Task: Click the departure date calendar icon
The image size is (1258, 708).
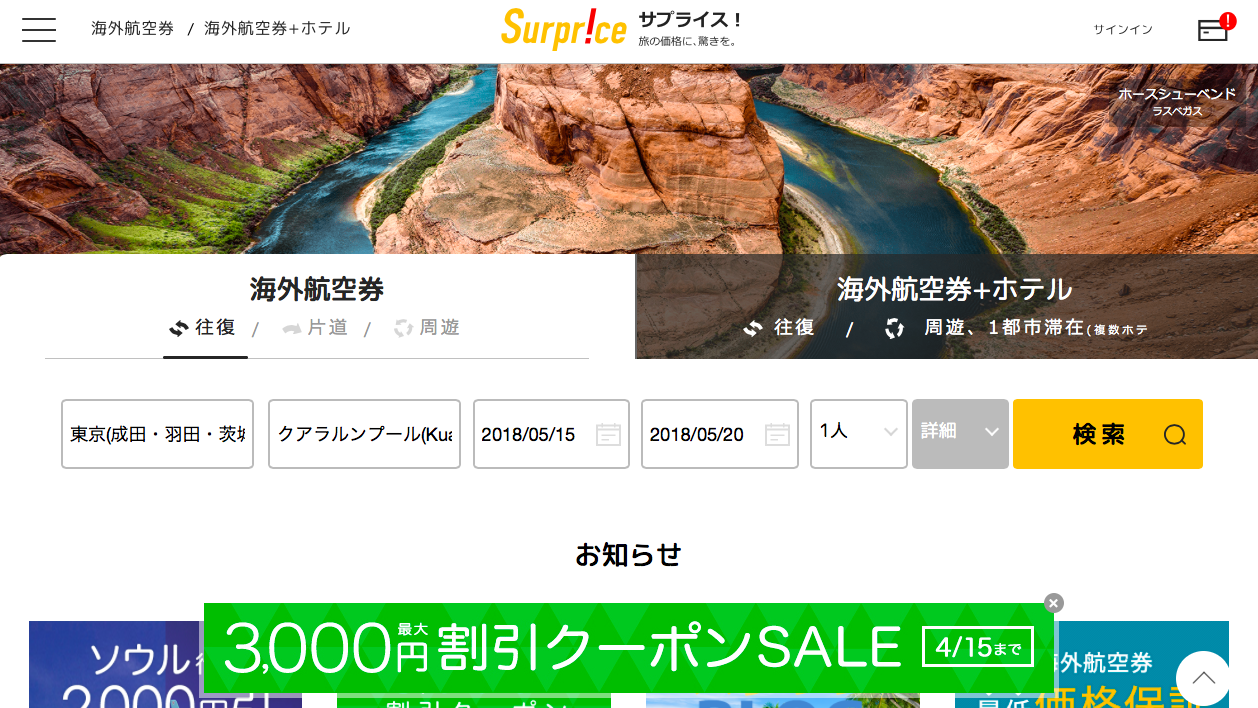Action: click(x=608, y=434)
